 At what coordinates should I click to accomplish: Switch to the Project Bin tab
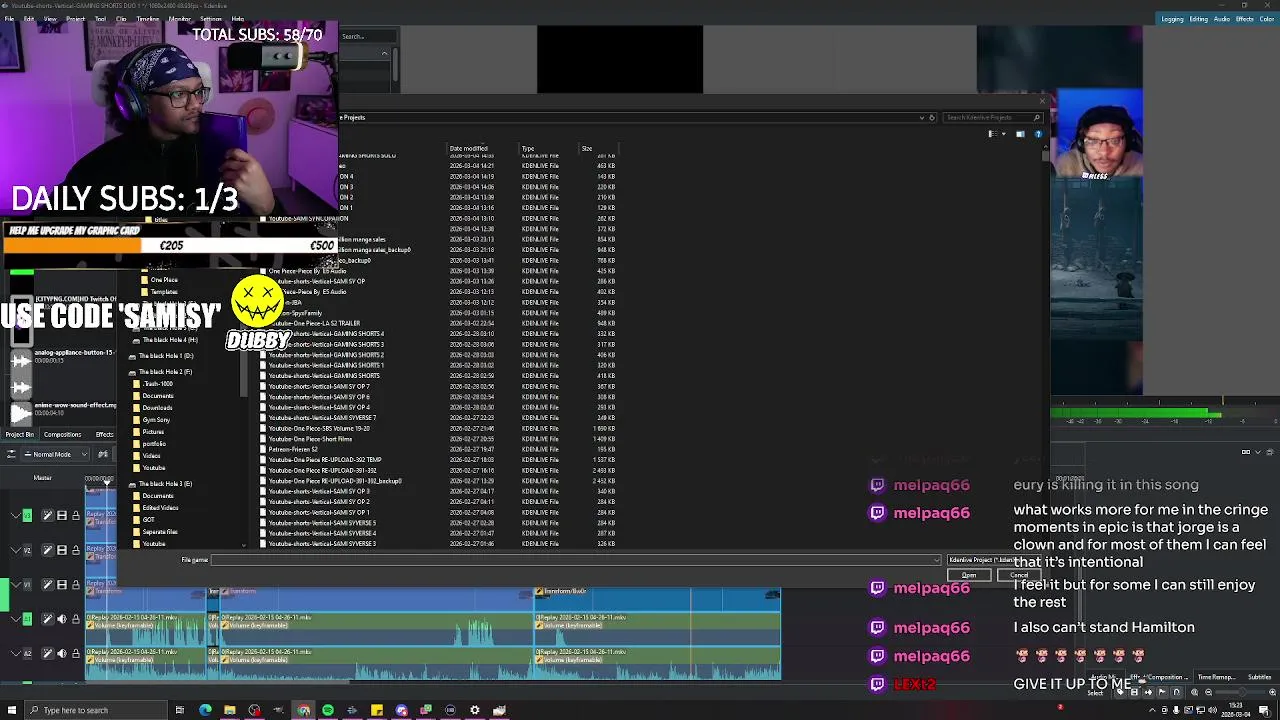point(20,435)
